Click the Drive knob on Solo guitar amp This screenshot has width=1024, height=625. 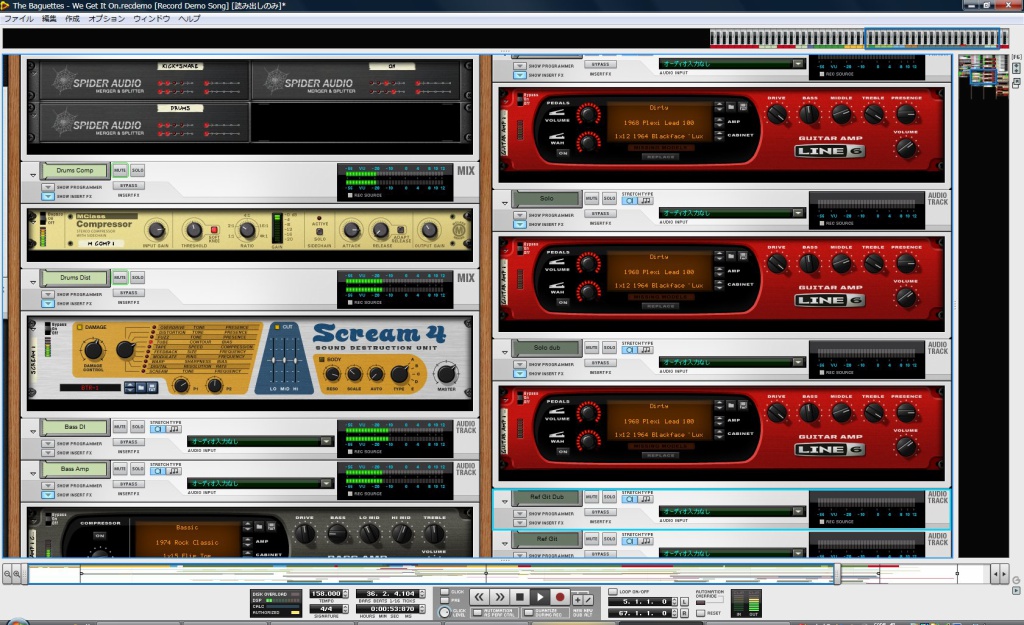(x=776, y=264)
